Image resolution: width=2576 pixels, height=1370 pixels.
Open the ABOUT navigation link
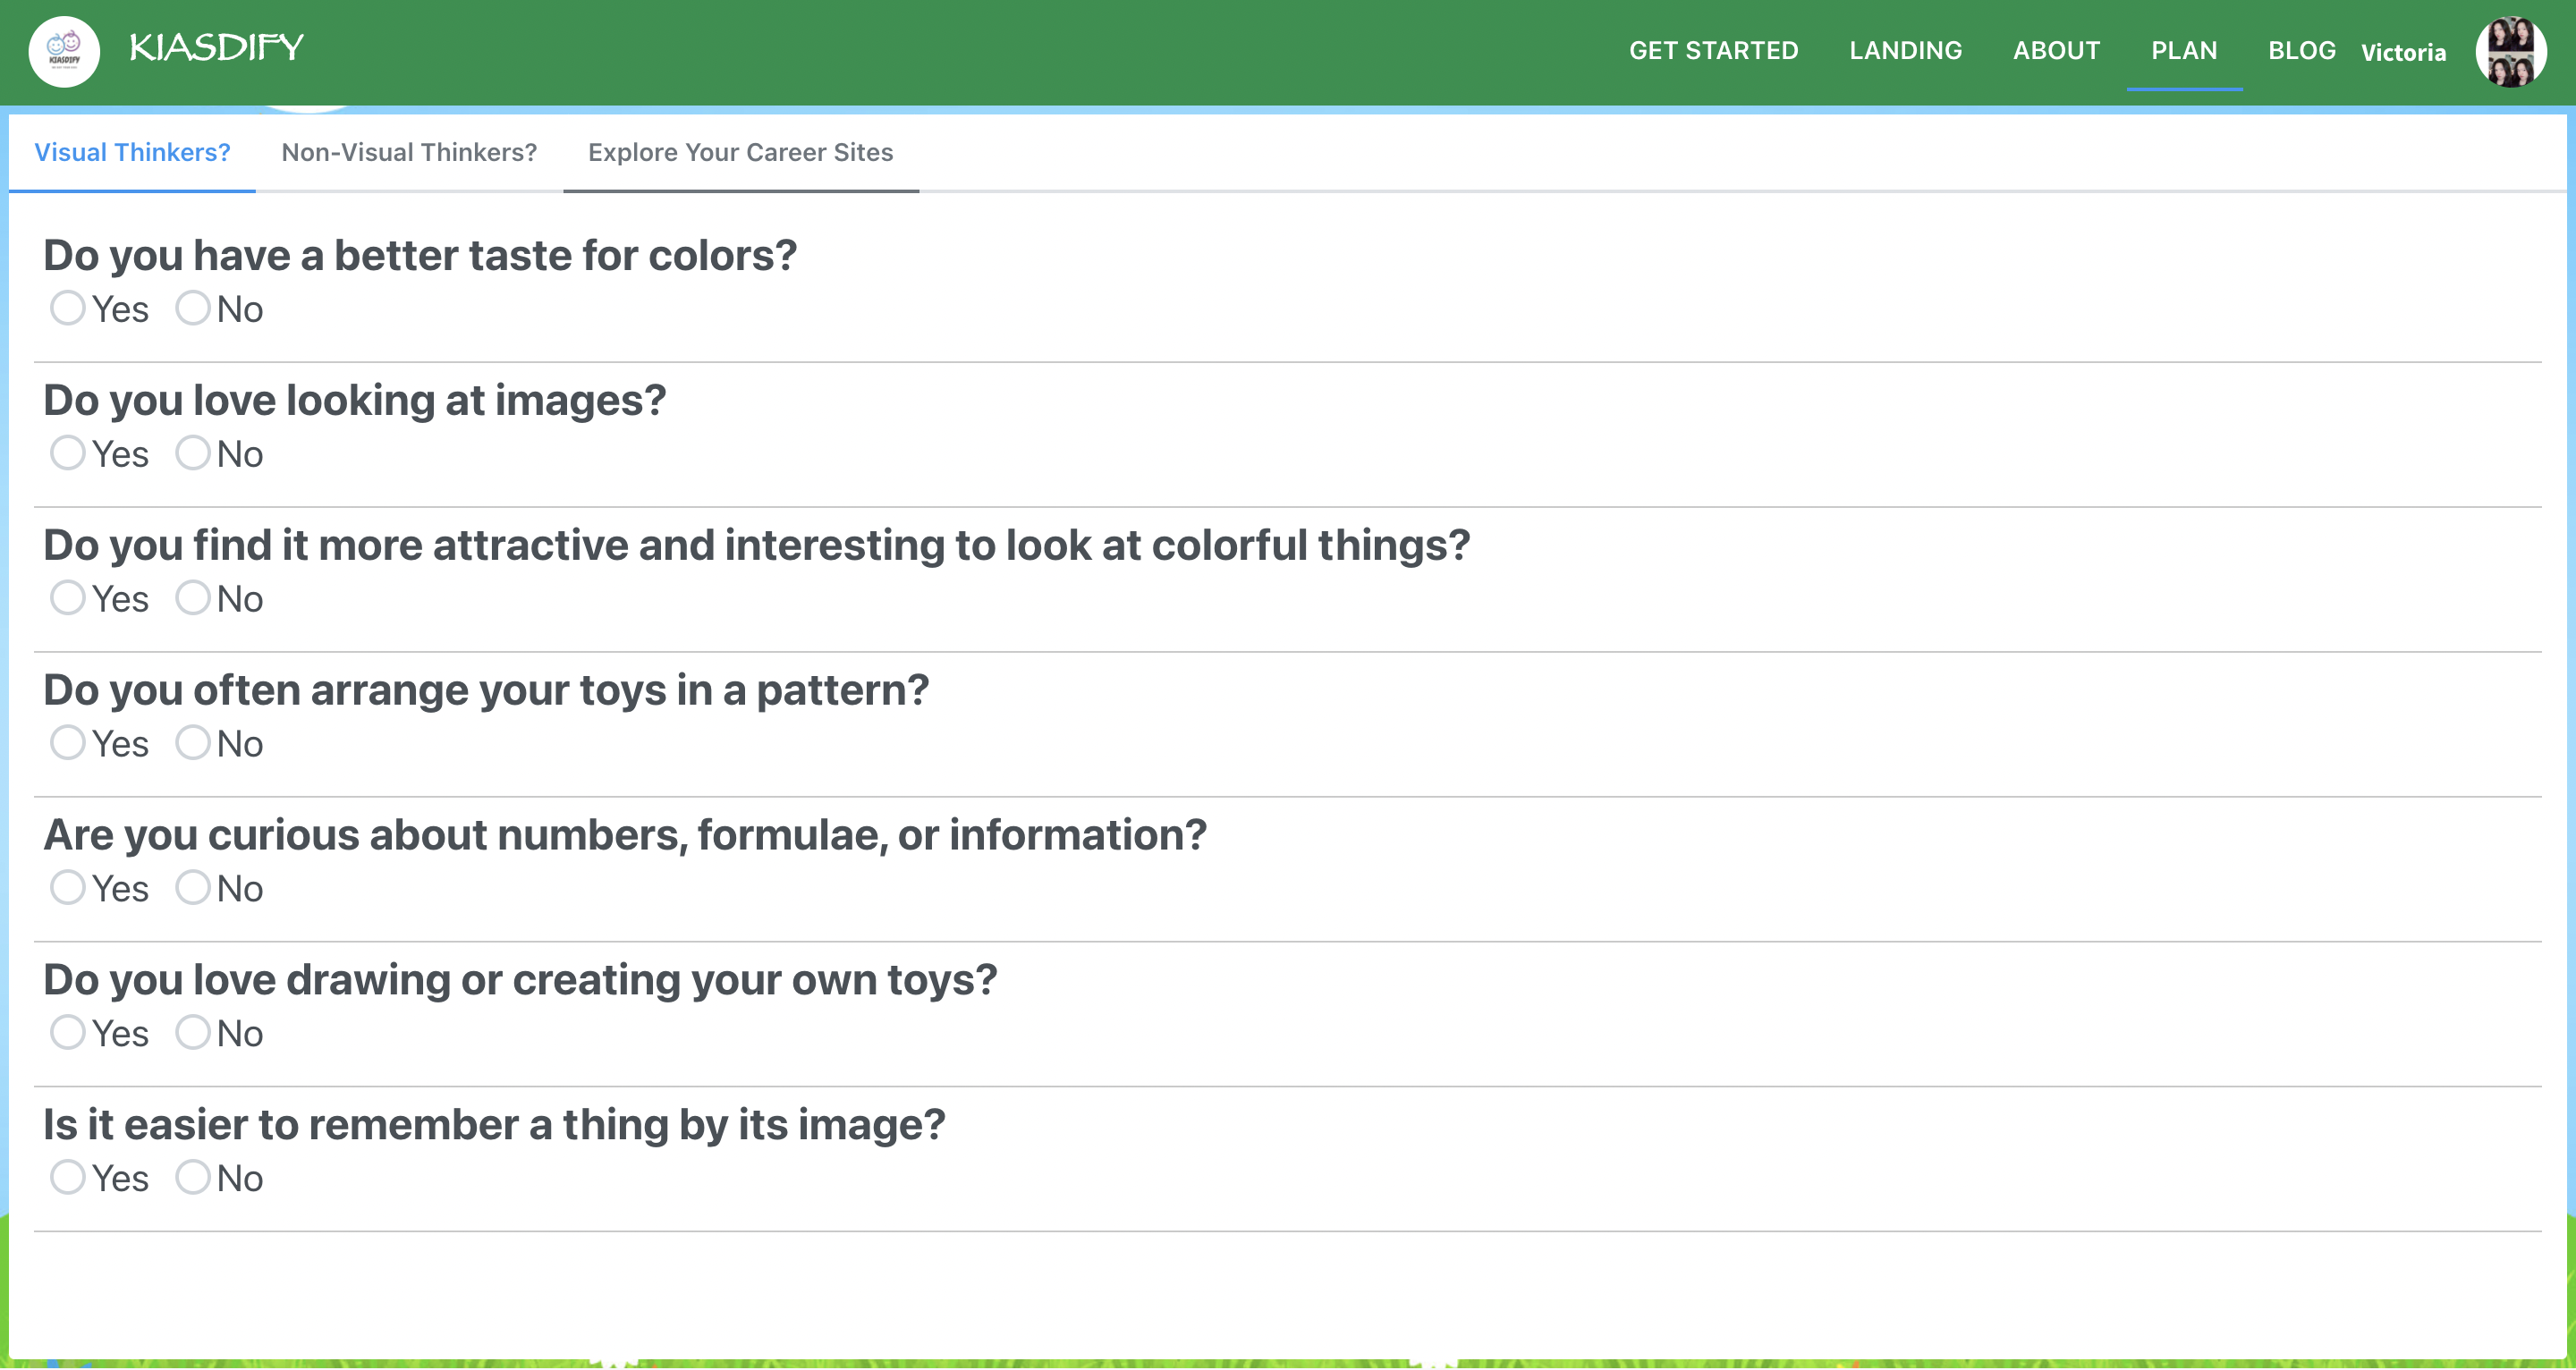tap(2056, 50)
